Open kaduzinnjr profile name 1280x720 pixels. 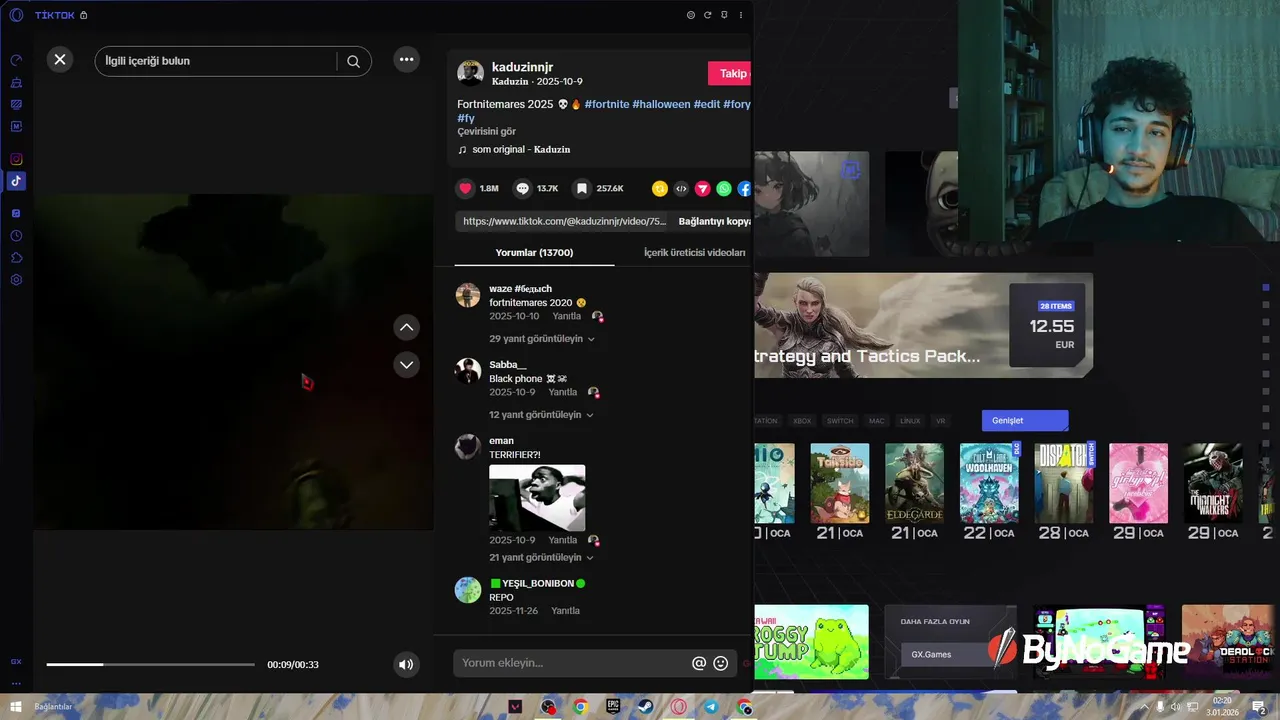pos(522,67)
